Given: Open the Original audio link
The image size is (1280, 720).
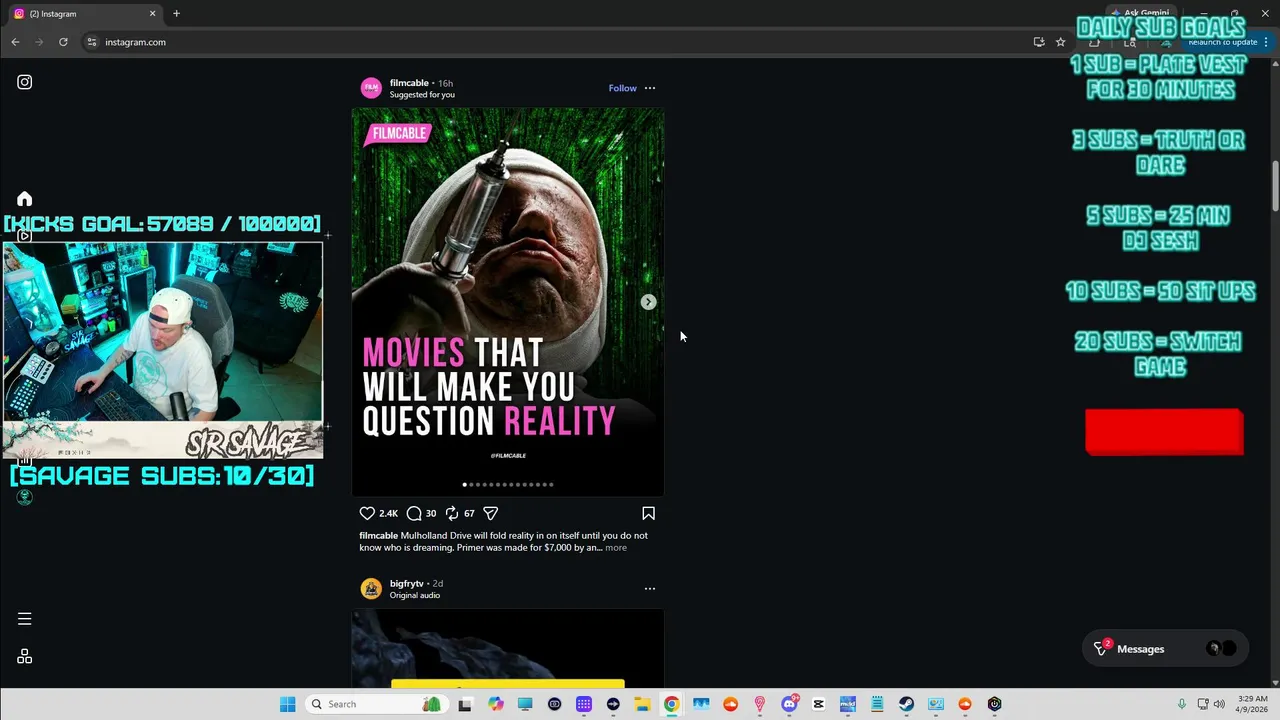Looking at the screenshot, I should click(415, 595).
